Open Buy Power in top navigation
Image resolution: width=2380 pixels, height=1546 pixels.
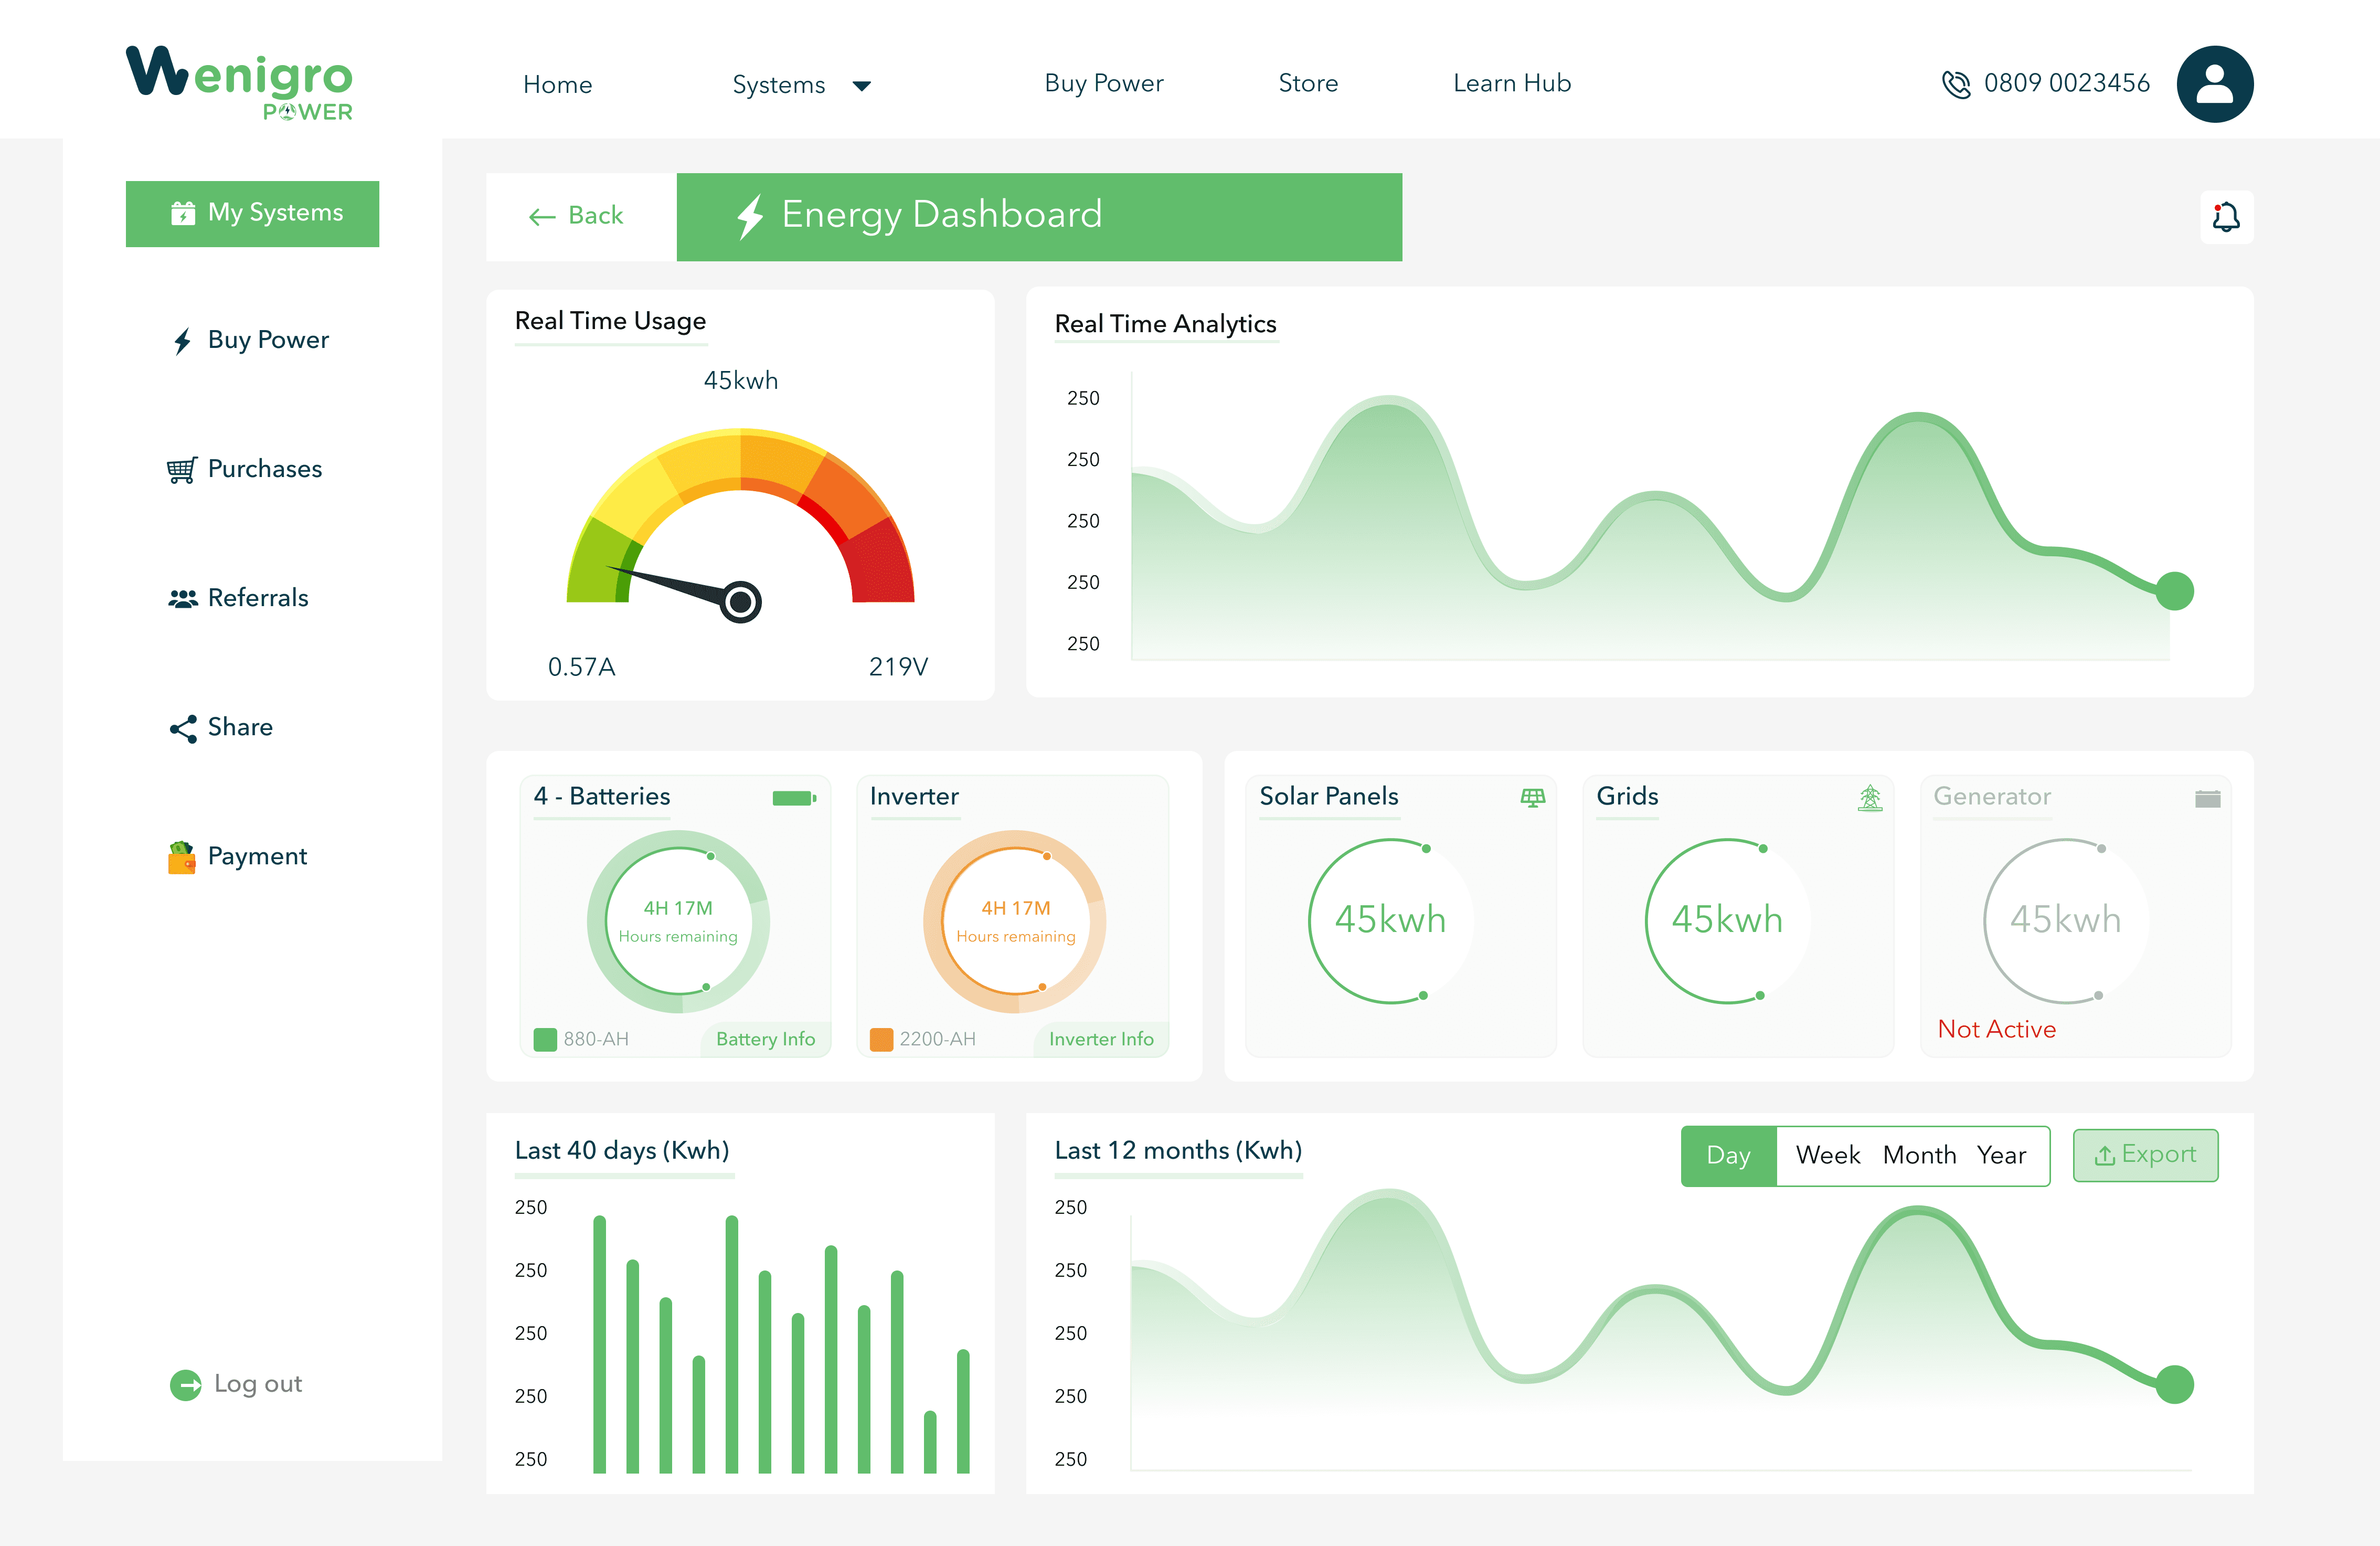click(1103, 84)
